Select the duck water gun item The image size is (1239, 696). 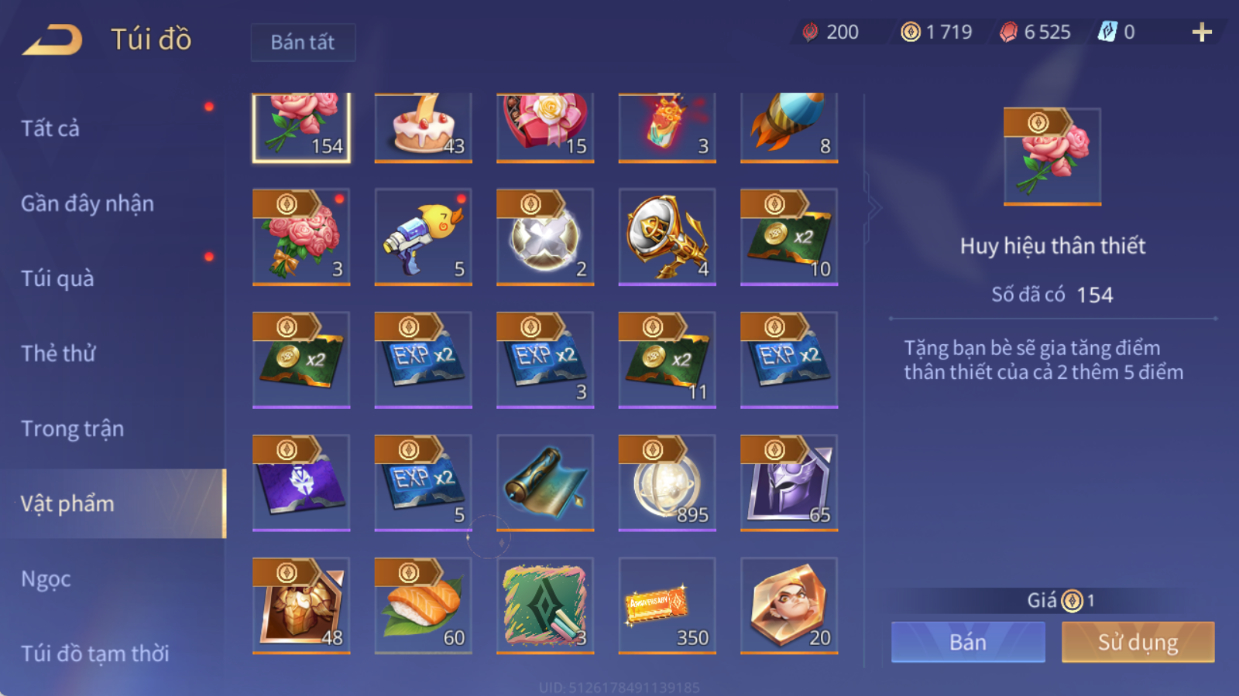point(423,237)
